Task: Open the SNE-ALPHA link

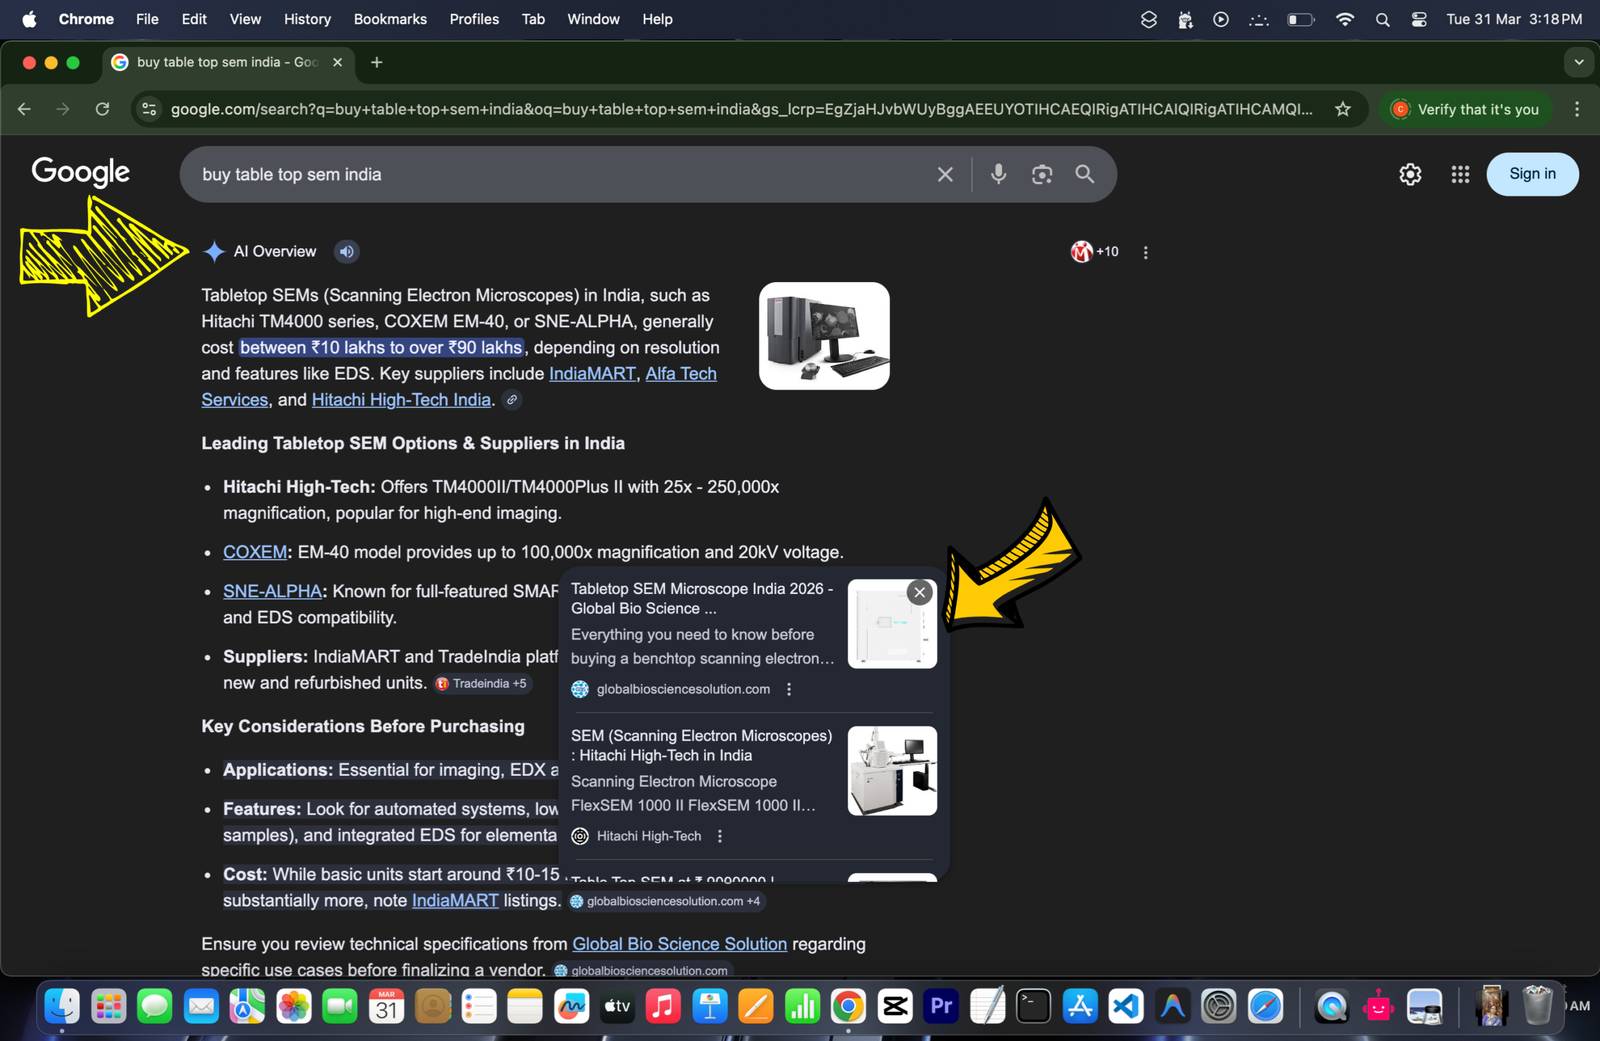Action: tap(272, 591)
